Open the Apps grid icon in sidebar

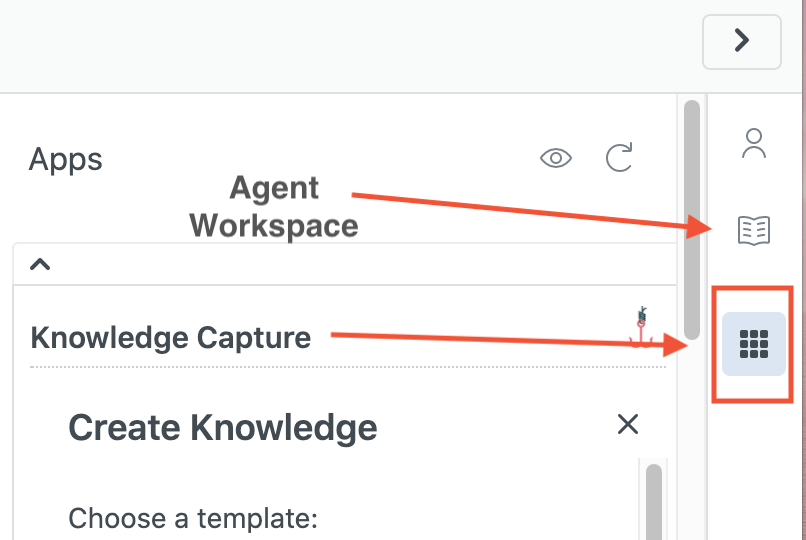(x=753, y=344)
